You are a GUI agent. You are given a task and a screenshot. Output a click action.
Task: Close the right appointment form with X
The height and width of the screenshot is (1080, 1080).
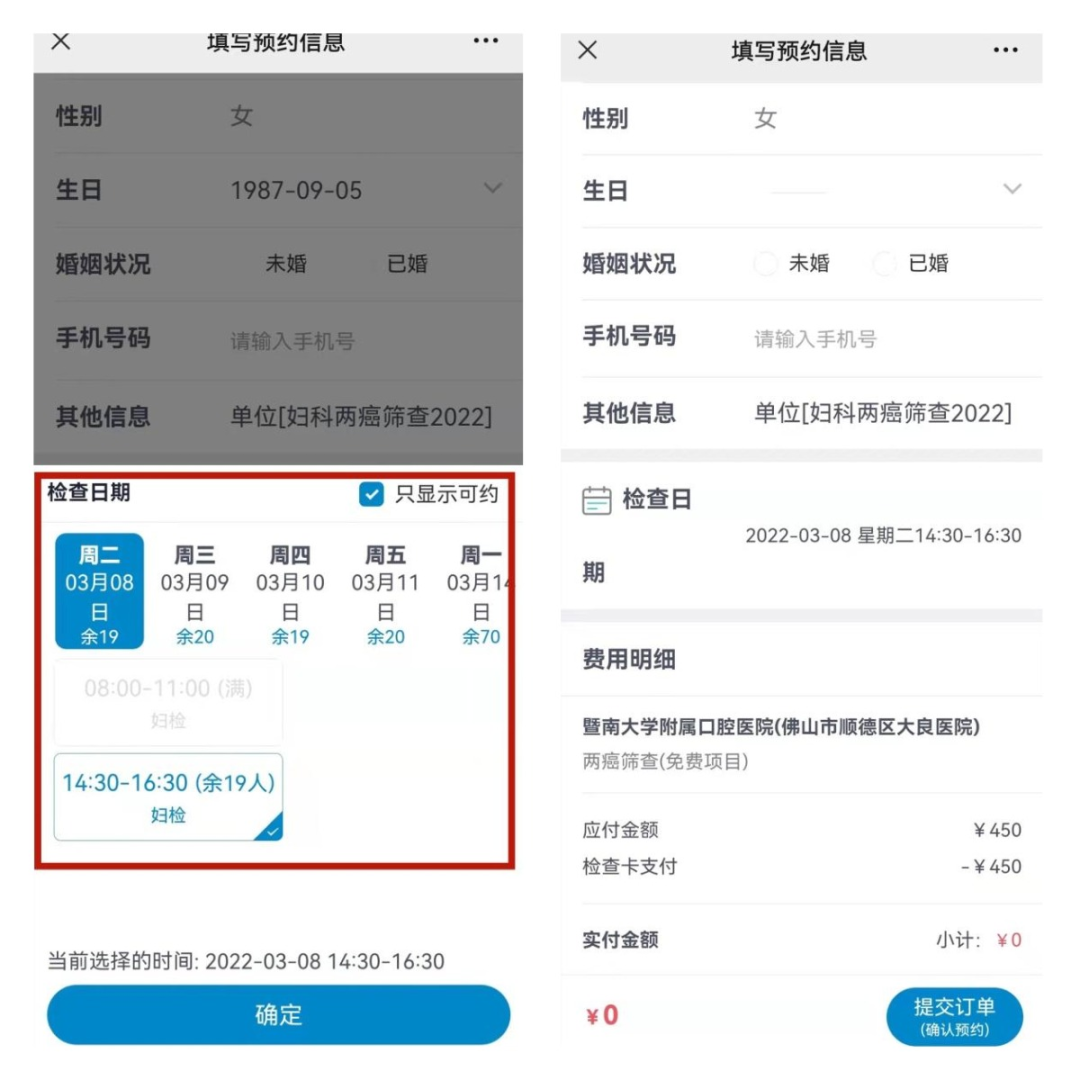[588, 50]
